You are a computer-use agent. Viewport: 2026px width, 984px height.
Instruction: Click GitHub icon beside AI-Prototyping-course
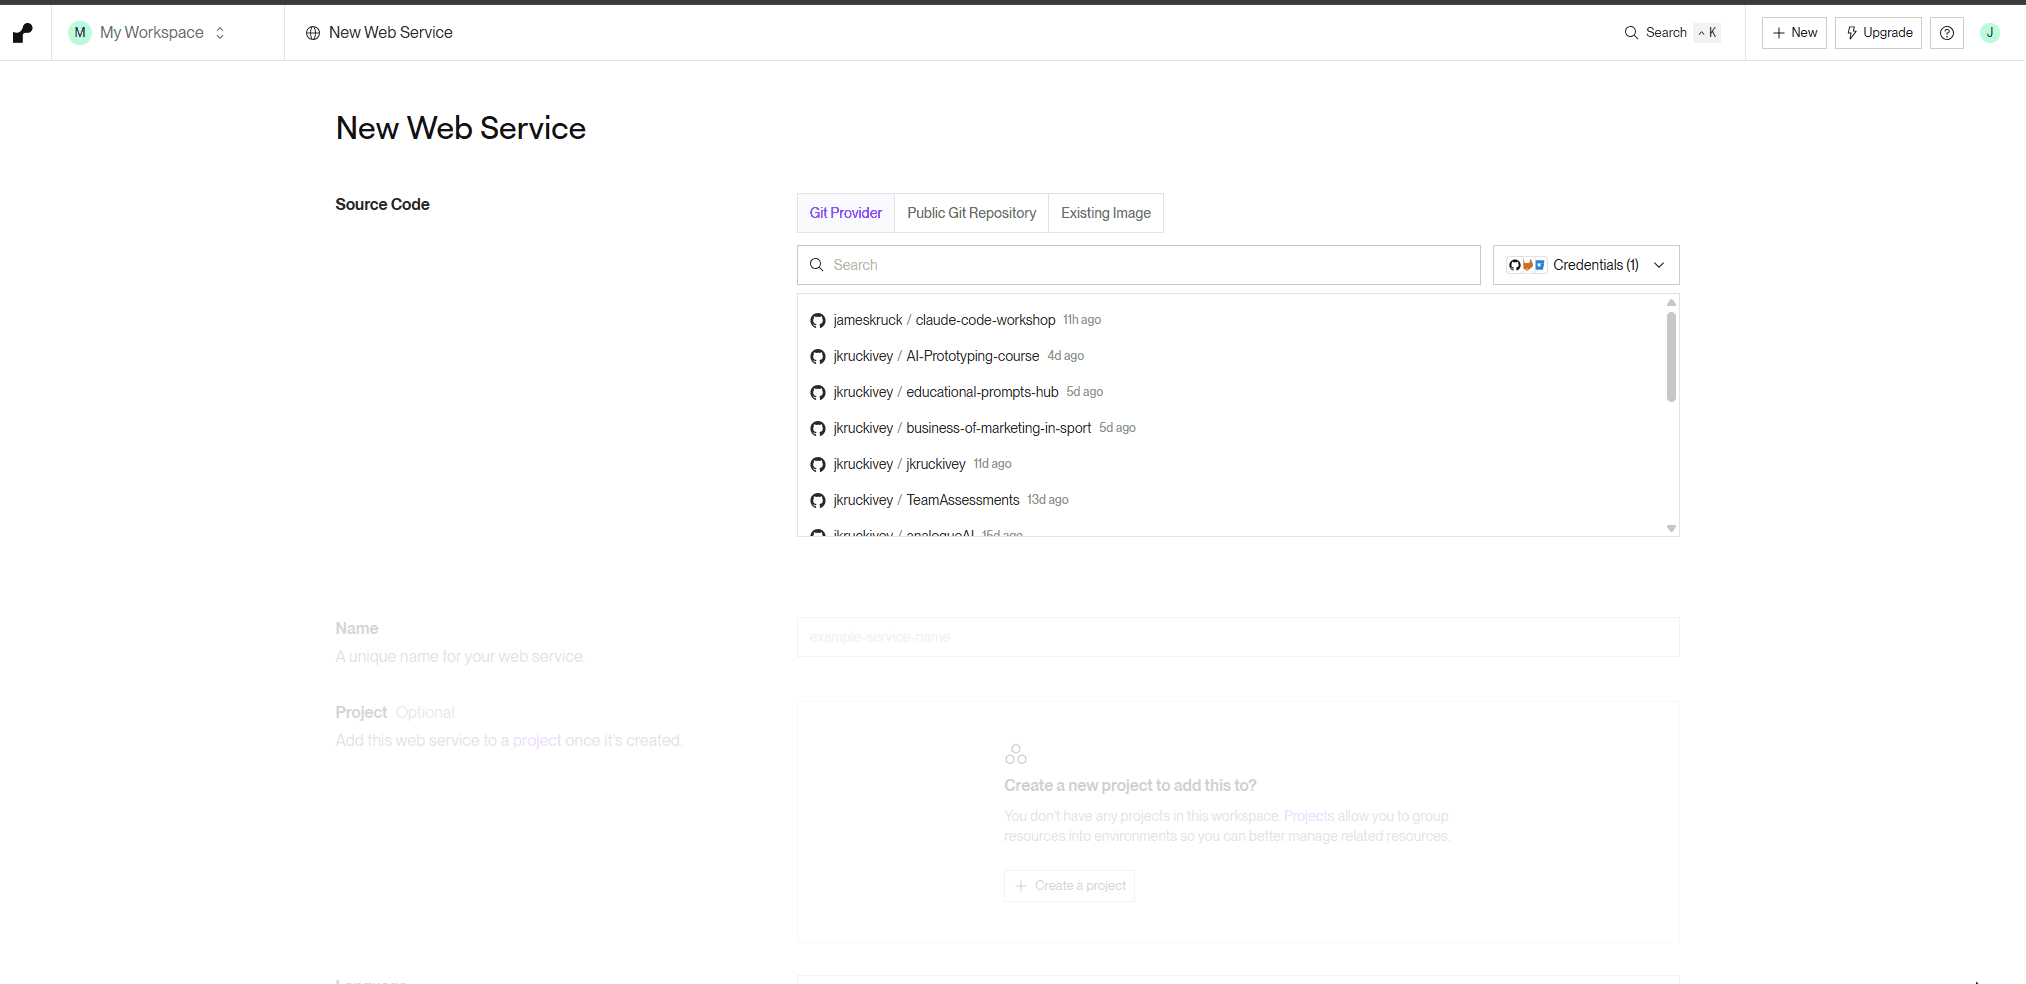coord(818,357)
